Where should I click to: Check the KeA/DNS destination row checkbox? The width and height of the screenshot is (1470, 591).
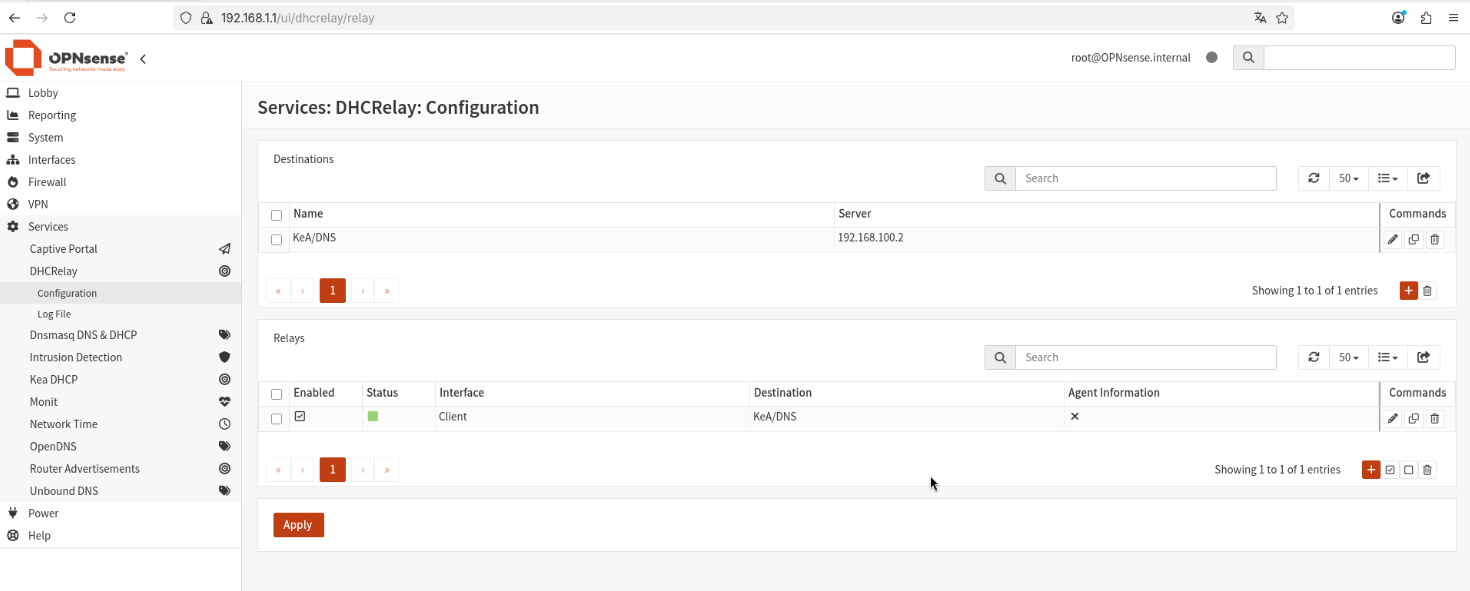(277, 240)
